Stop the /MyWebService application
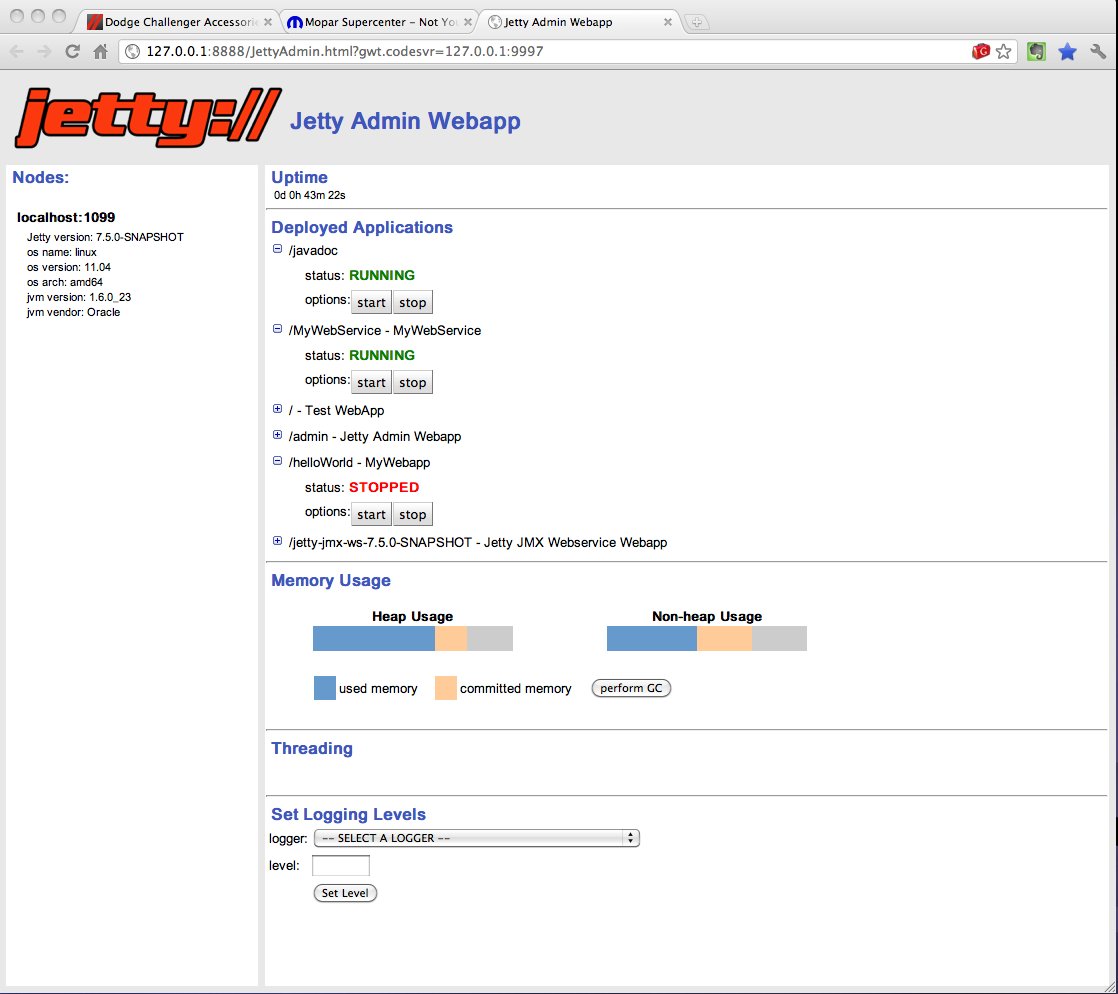Image resolution: width=1118 pixels, height=994 pixels. click(x=413, y=382)
